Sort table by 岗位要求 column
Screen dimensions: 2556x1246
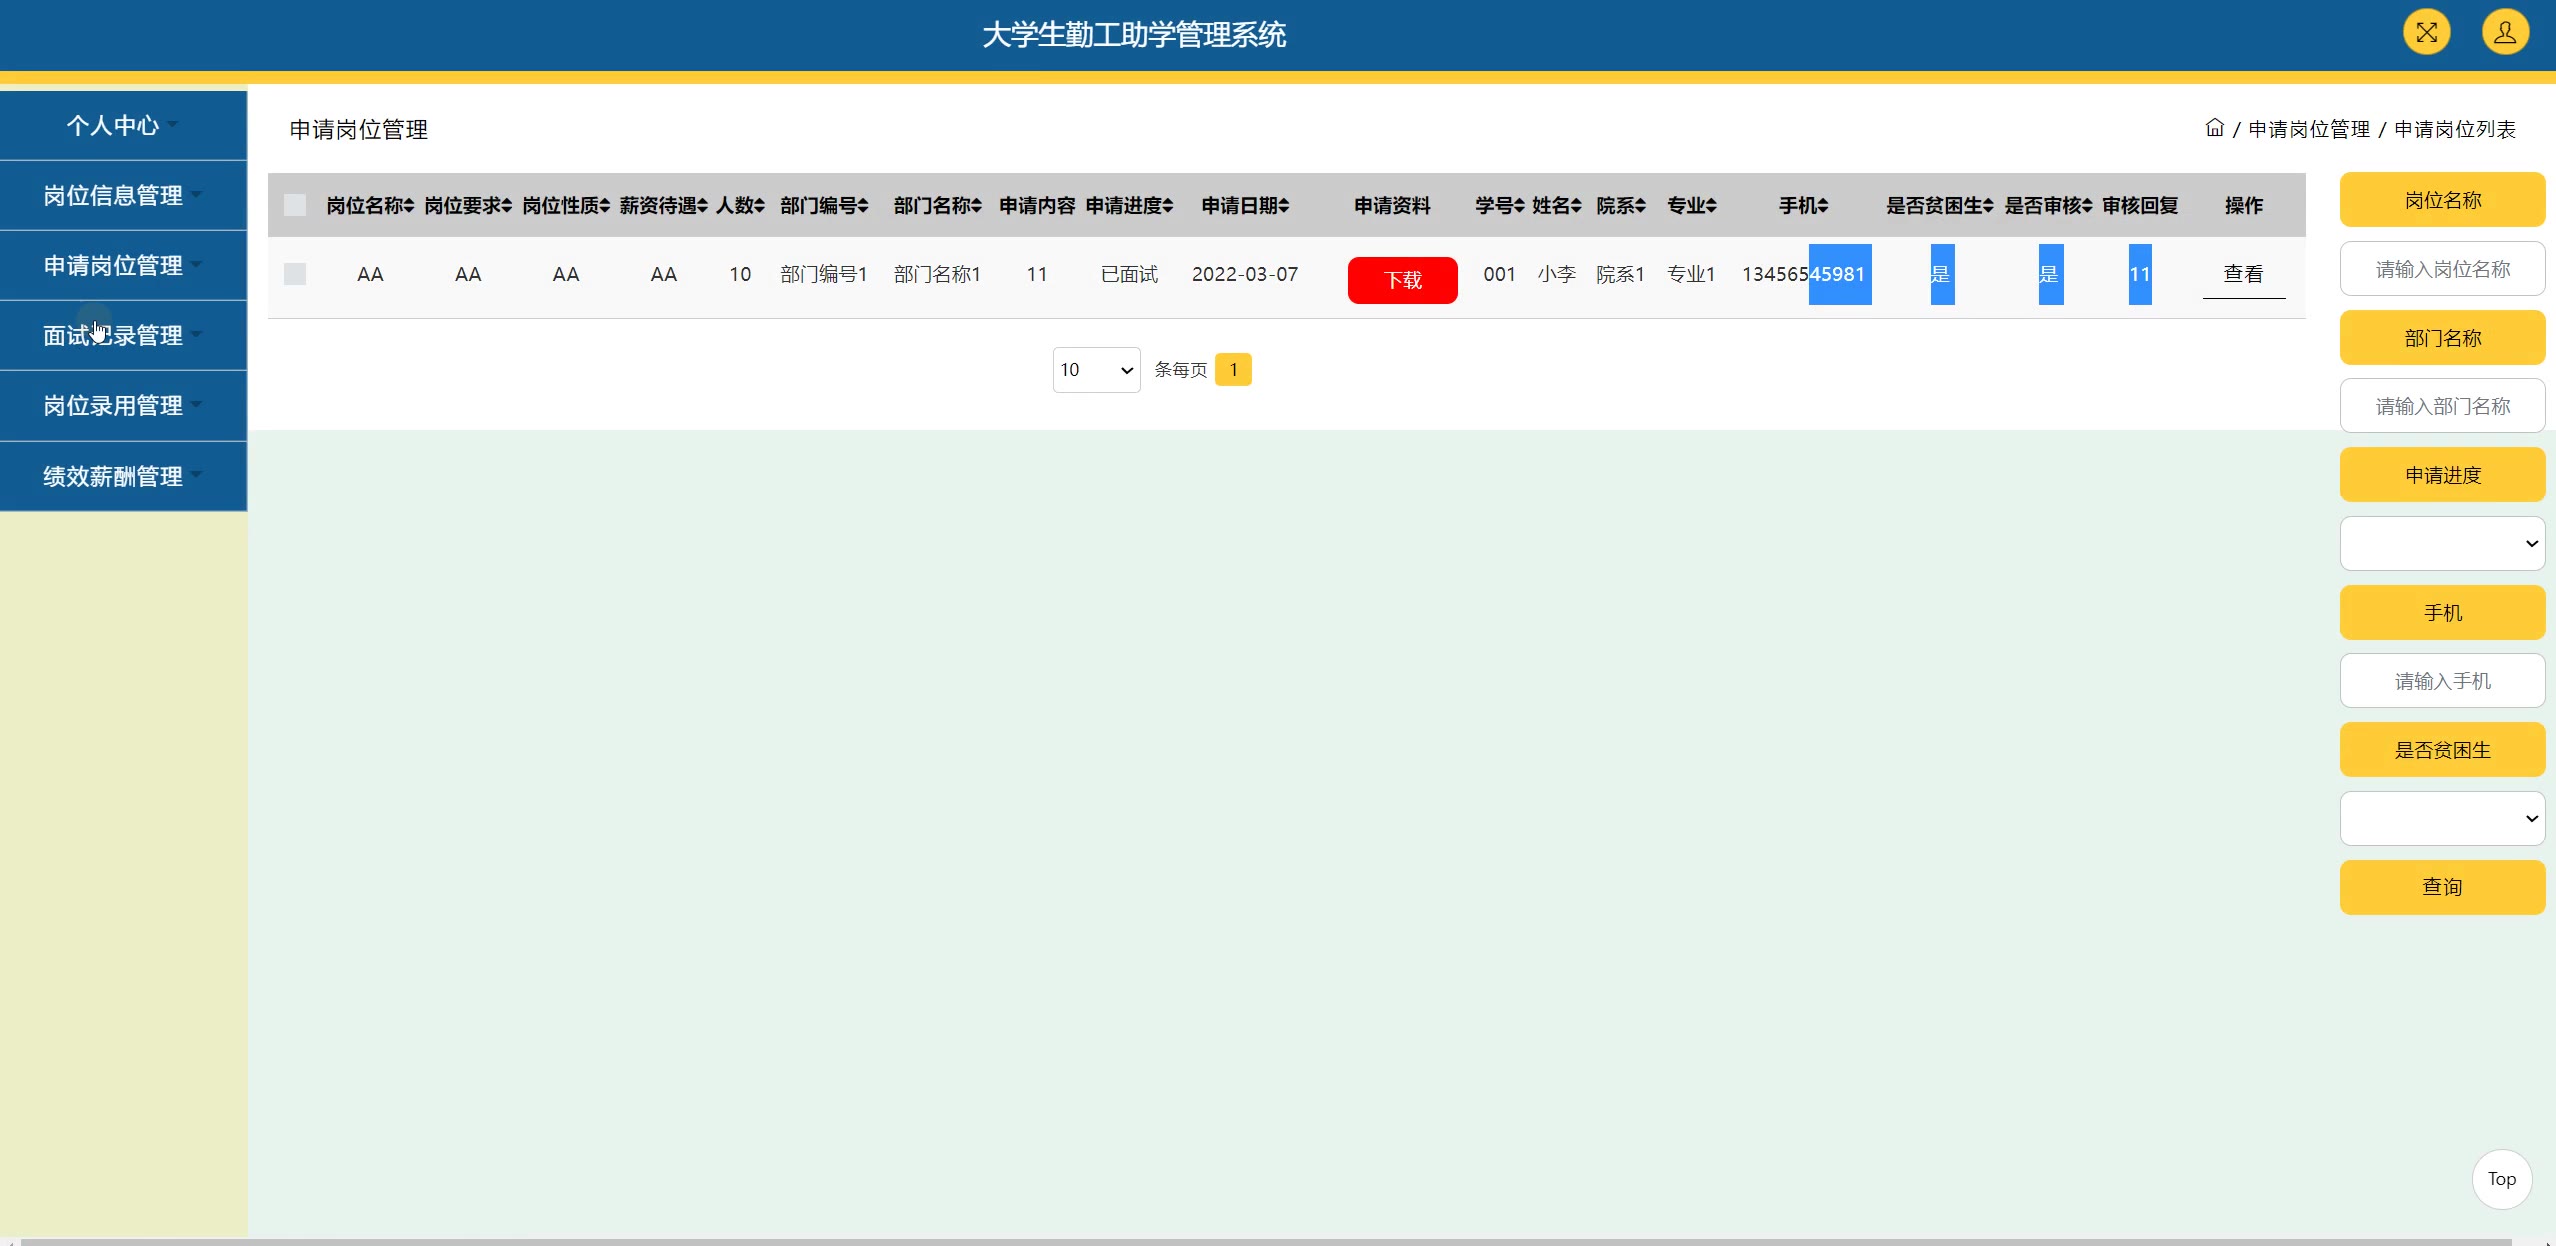coord(468,205)
